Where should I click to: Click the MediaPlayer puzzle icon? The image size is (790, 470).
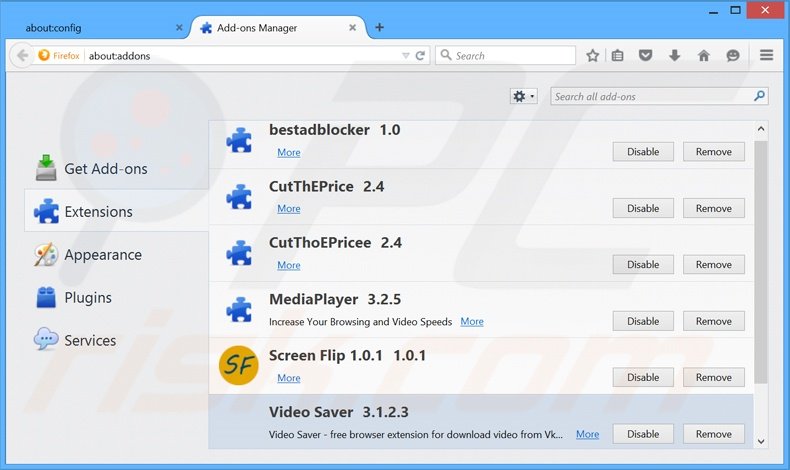click(239, 309)
